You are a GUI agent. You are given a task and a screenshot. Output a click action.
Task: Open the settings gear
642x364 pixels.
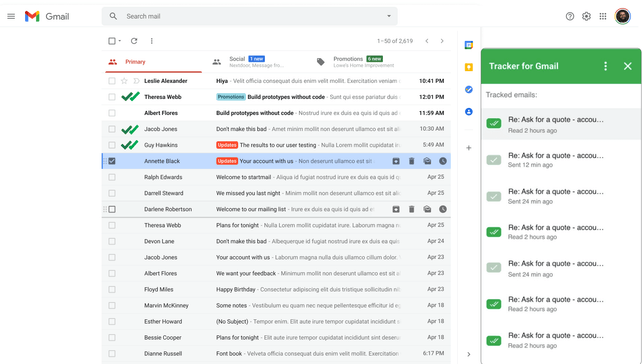[x=586, y=16]
